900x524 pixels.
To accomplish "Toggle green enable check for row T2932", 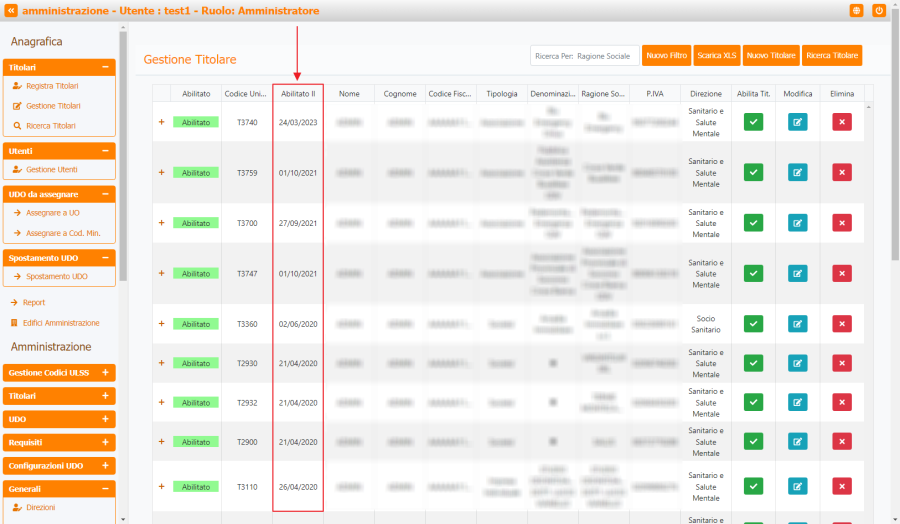I will 753,403.
